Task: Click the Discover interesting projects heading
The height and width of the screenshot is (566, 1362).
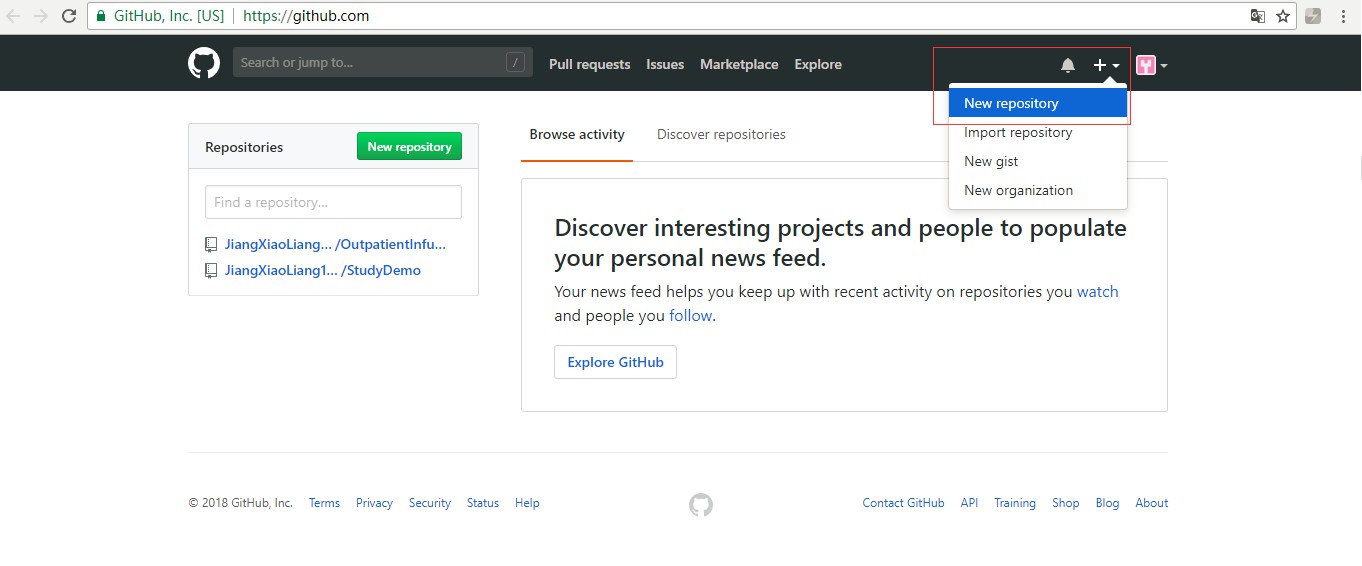Action: (x=841, y=243)
